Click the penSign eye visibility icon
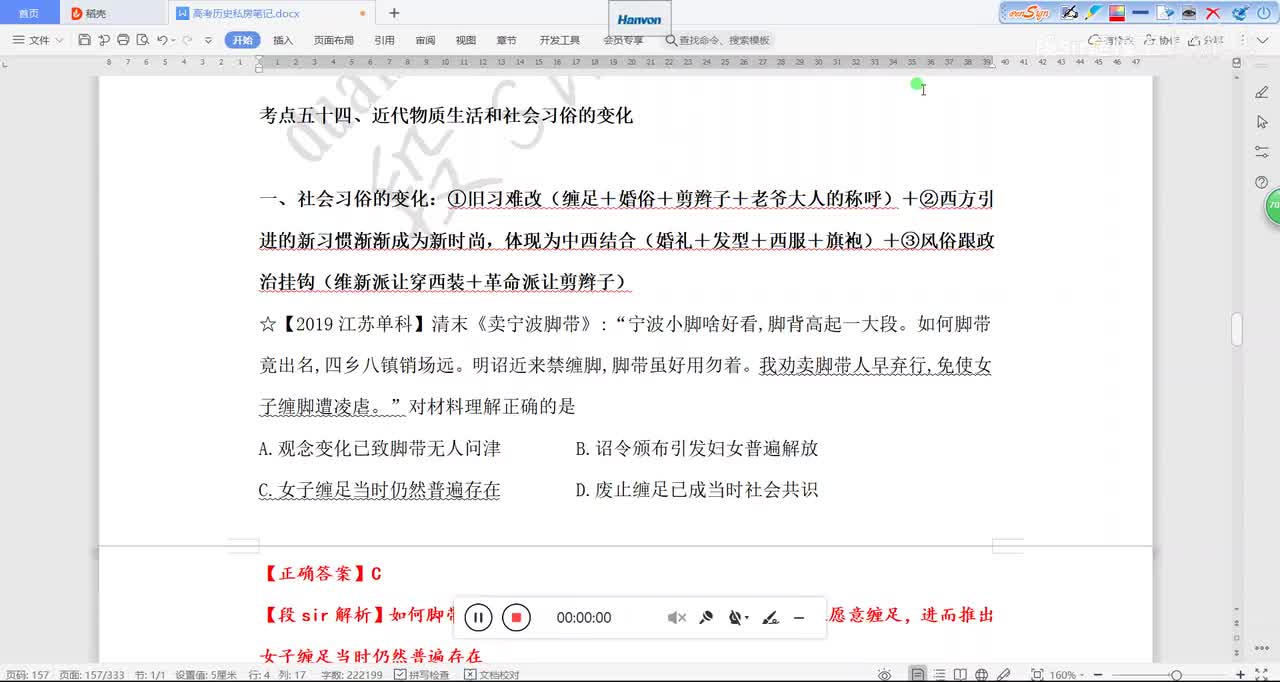1280x682 pixels. tap(1189, 13)
